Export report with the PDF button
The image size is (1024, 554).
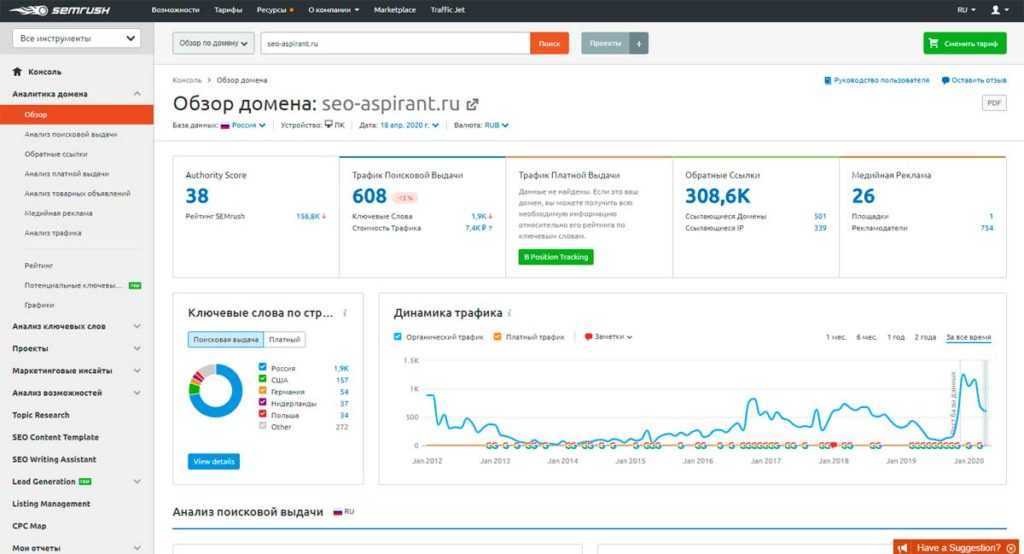click(994, 103)
